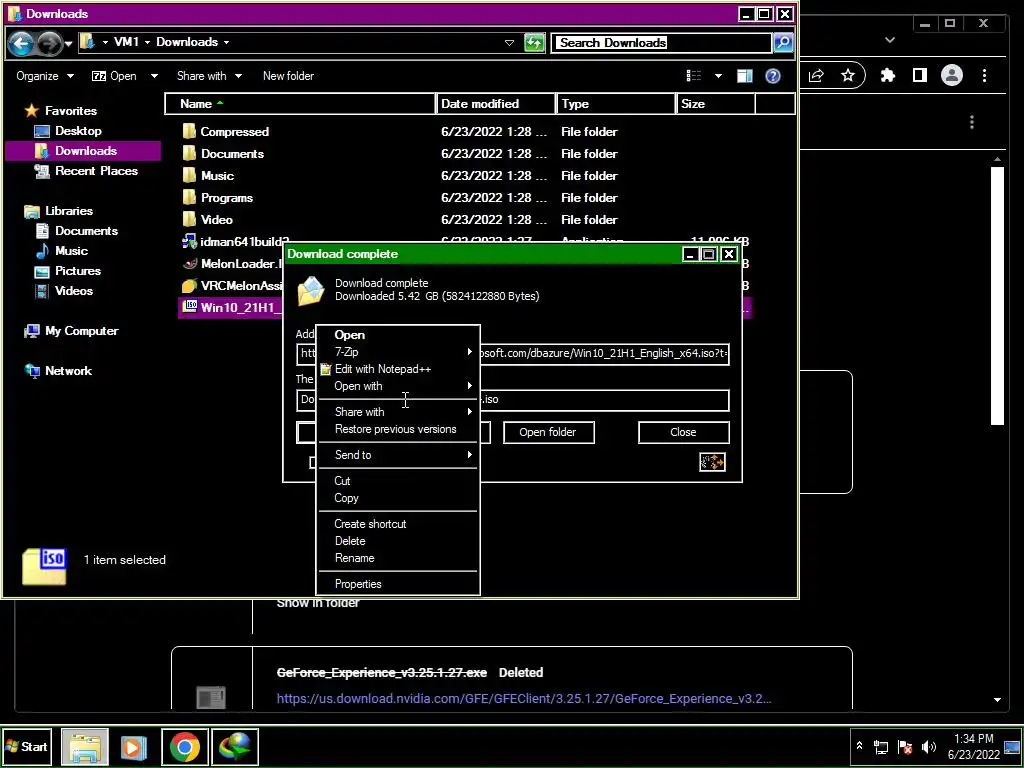Click the Search Downloads field
Viewport: 1024px width, 768px height.
click(x=661, y=43)
